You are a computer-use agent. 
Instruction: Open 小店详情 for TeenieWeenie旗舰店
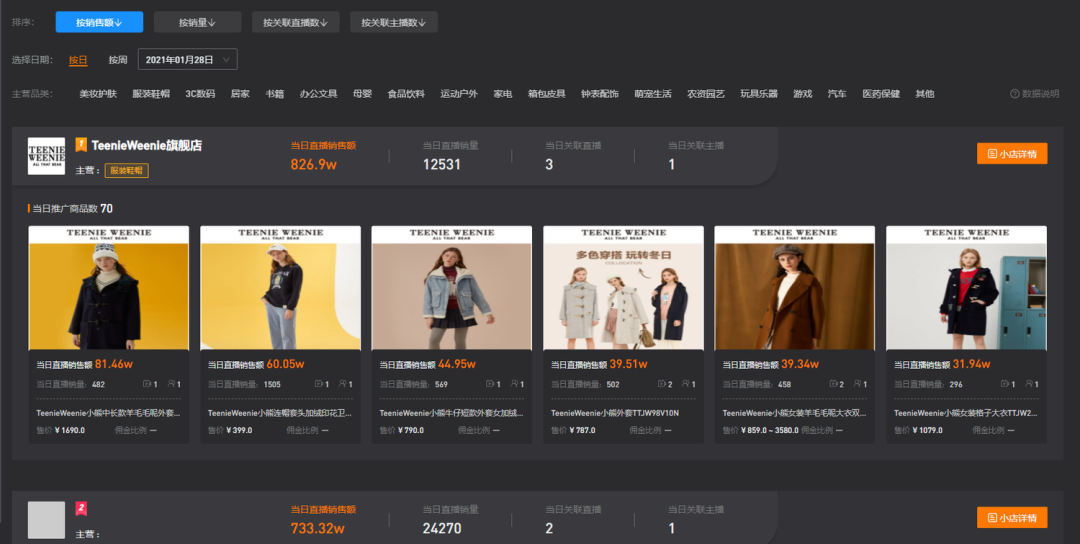coord(1012,154)
